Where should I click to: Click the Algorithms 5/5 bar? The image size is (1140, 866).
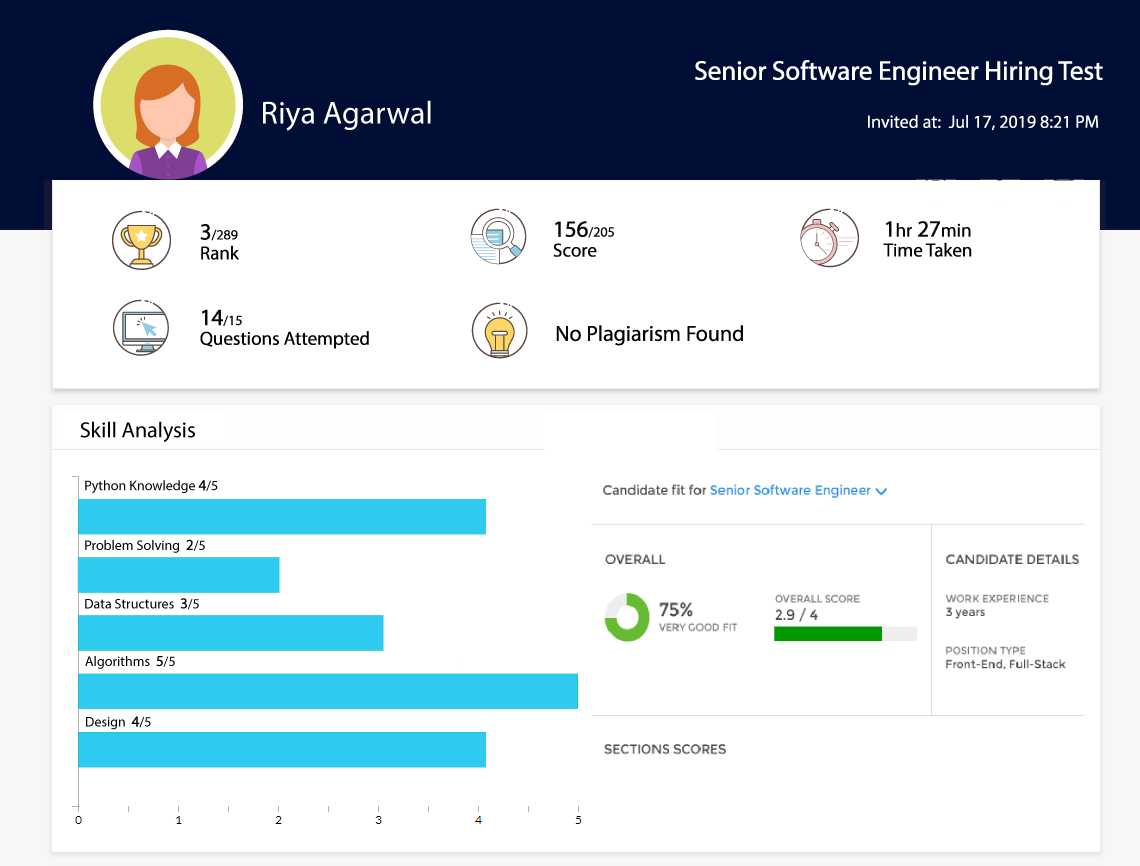(328, 691)
